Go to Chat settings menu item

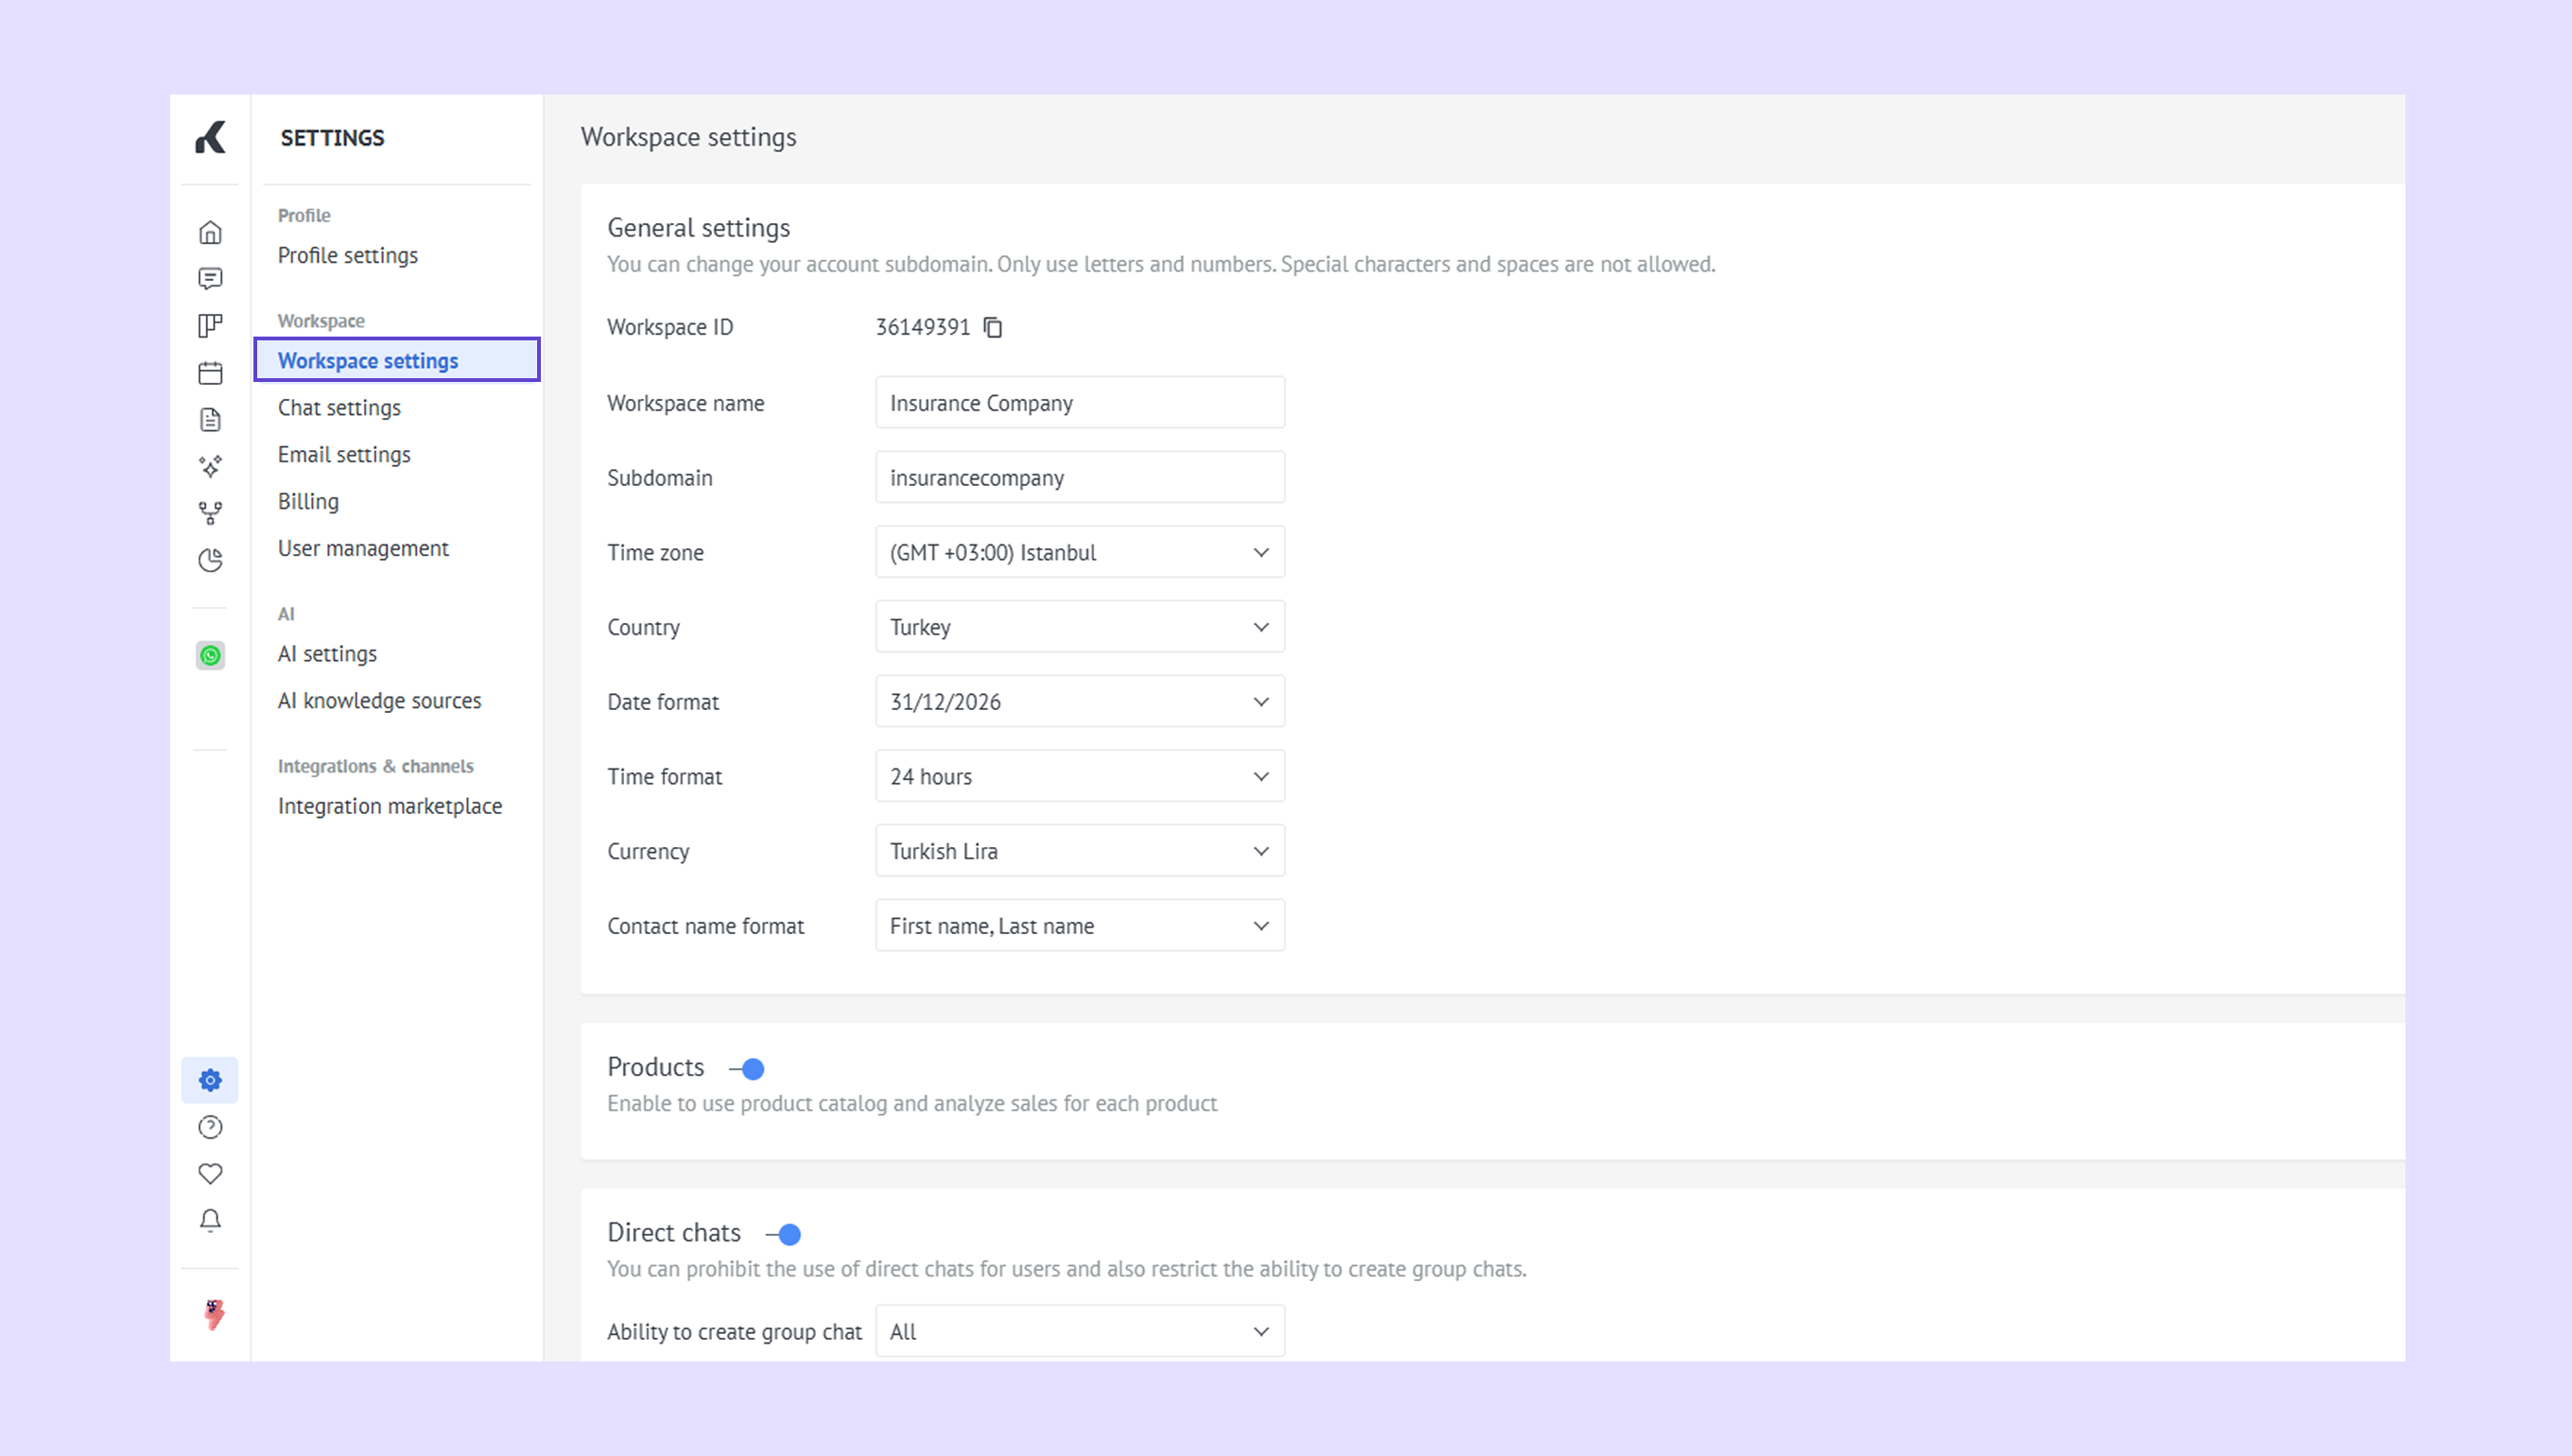[x=339, y=407]
